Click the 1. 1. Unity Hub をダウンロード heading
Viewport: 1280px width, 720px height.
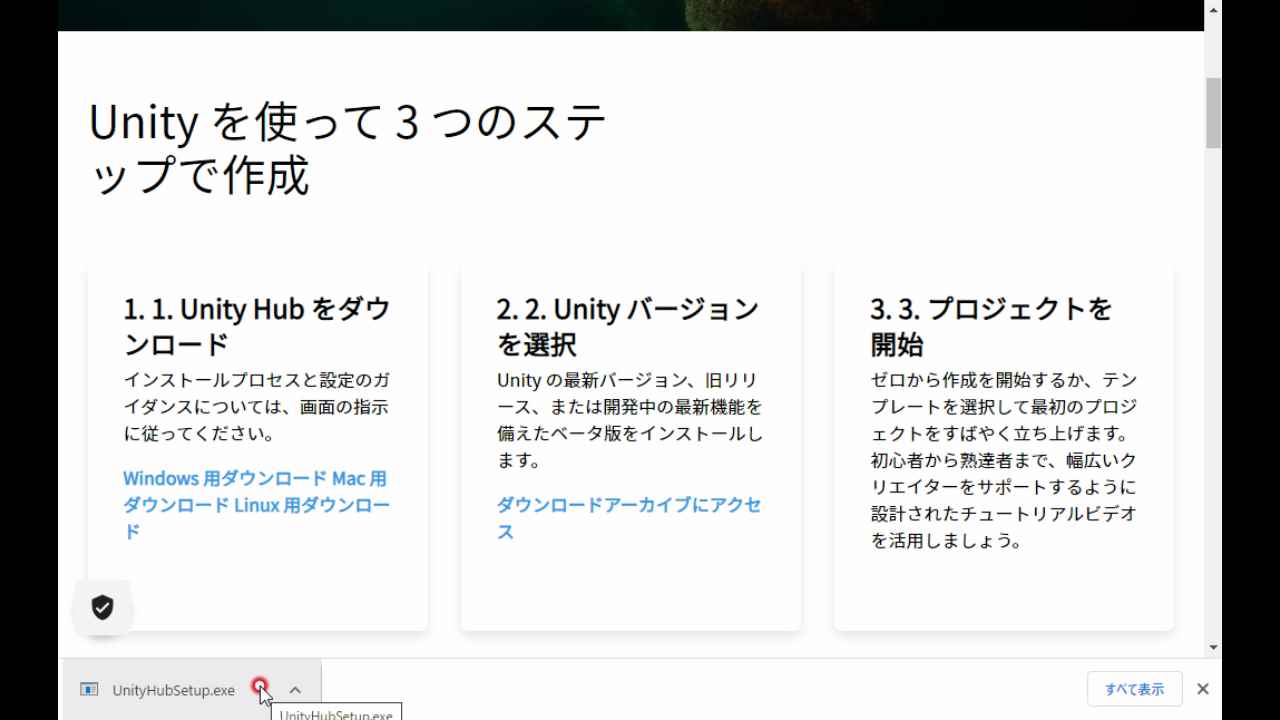pos(257,327)
